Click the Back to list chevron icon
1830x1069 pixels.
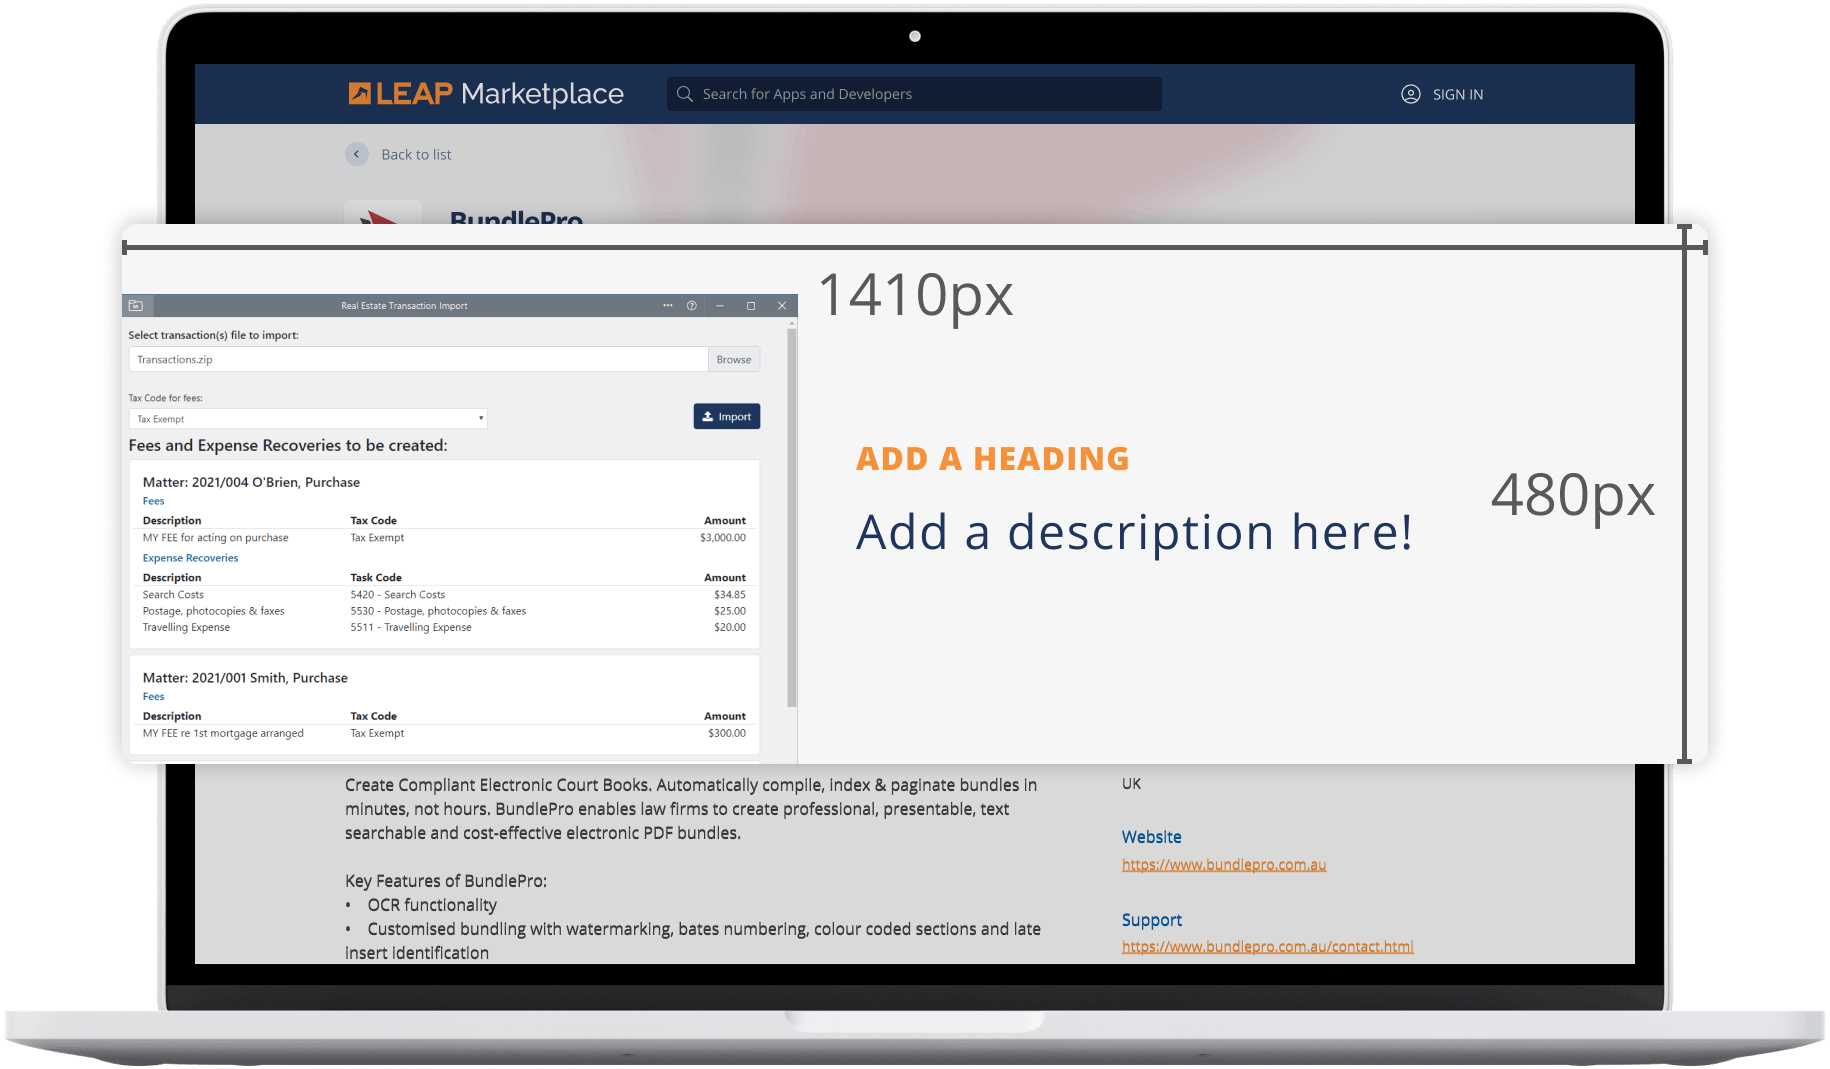point(357,154)
